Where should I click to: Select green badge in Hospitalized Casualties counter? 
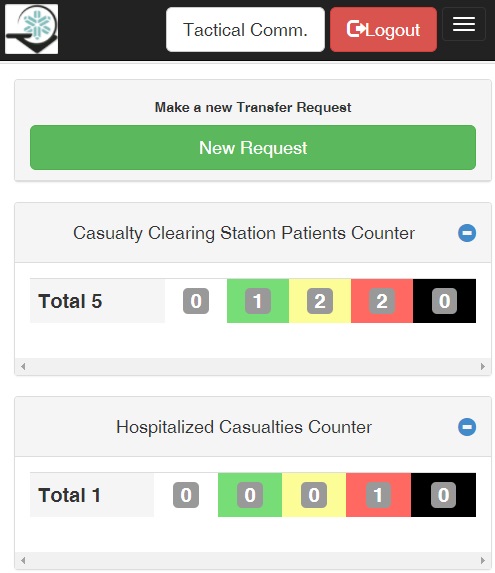(250, 495)
